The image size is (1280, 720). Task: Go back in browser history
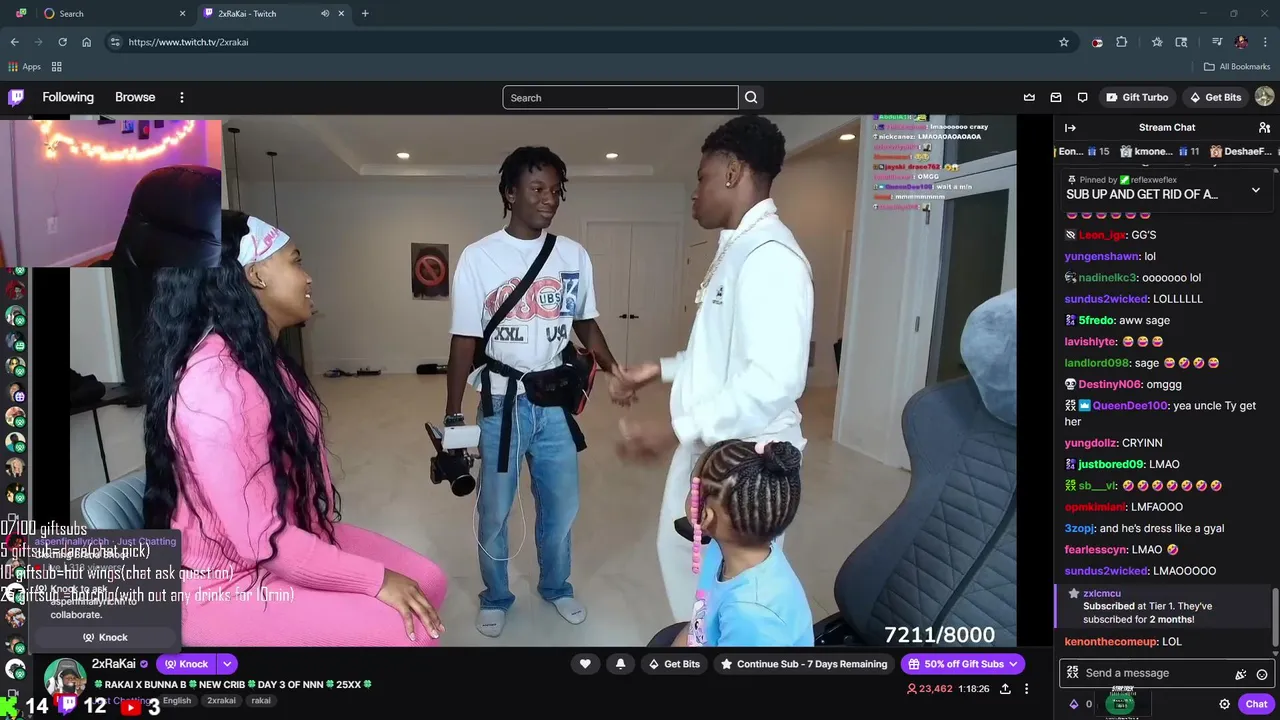(14, 42)
